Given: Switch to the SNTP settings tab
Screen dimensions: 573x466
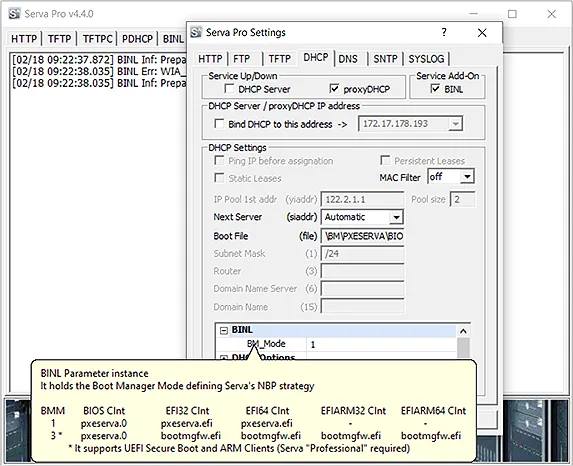Looking at the screenshot, I should tap(385, 59).
